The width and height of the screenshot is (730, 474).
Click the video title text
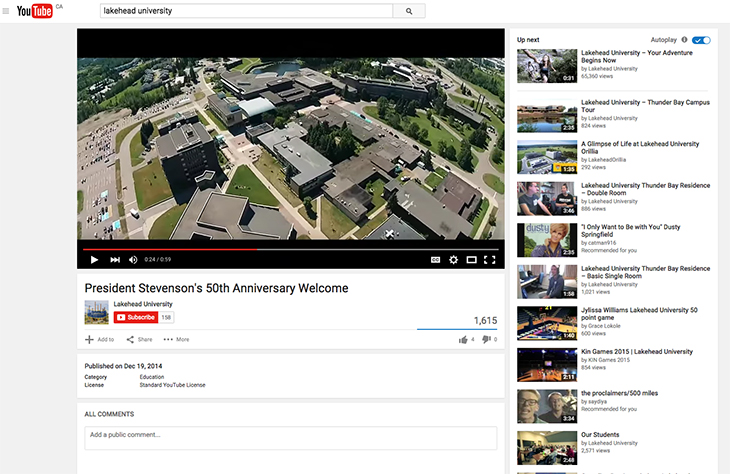216,288
